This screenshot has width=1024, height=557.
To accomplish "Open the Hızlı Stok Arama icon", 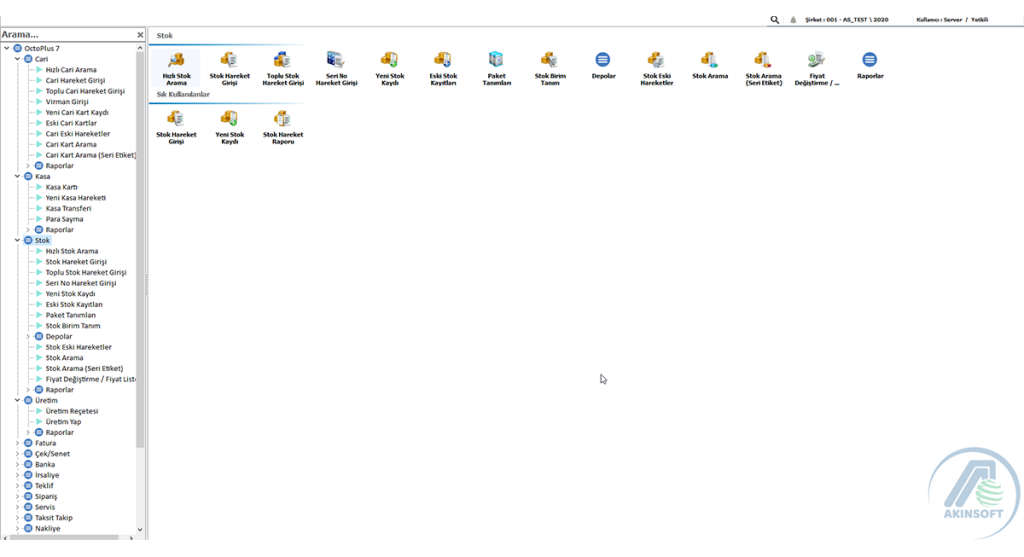I will [x=176, y=62].
